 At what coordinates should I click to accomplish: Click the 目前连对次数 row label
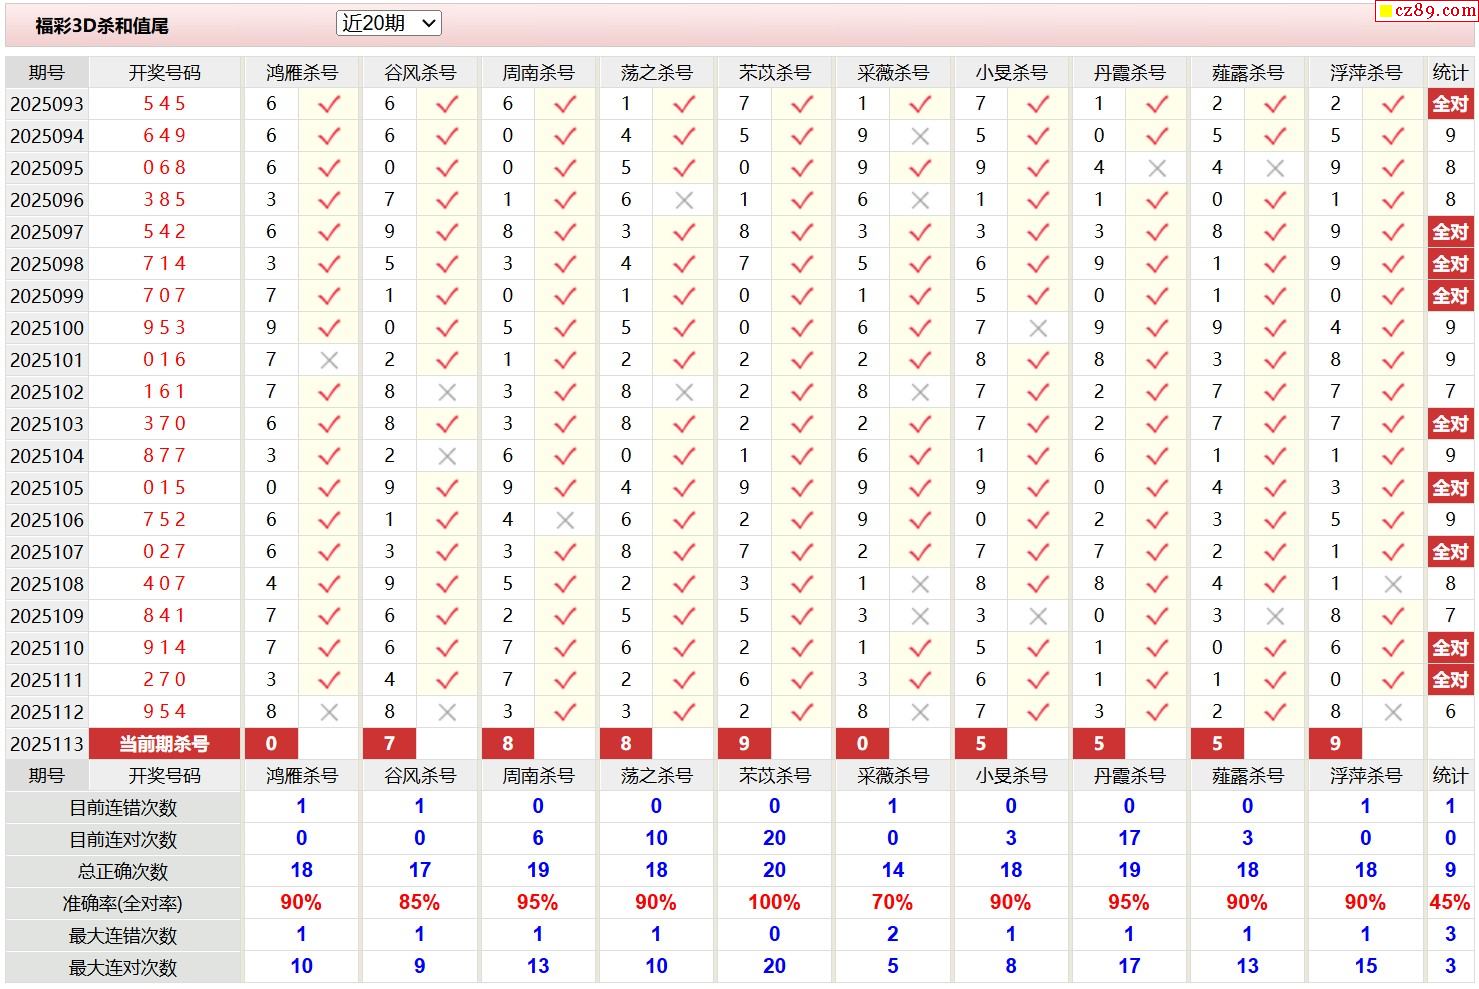click(x=123, y=840)
